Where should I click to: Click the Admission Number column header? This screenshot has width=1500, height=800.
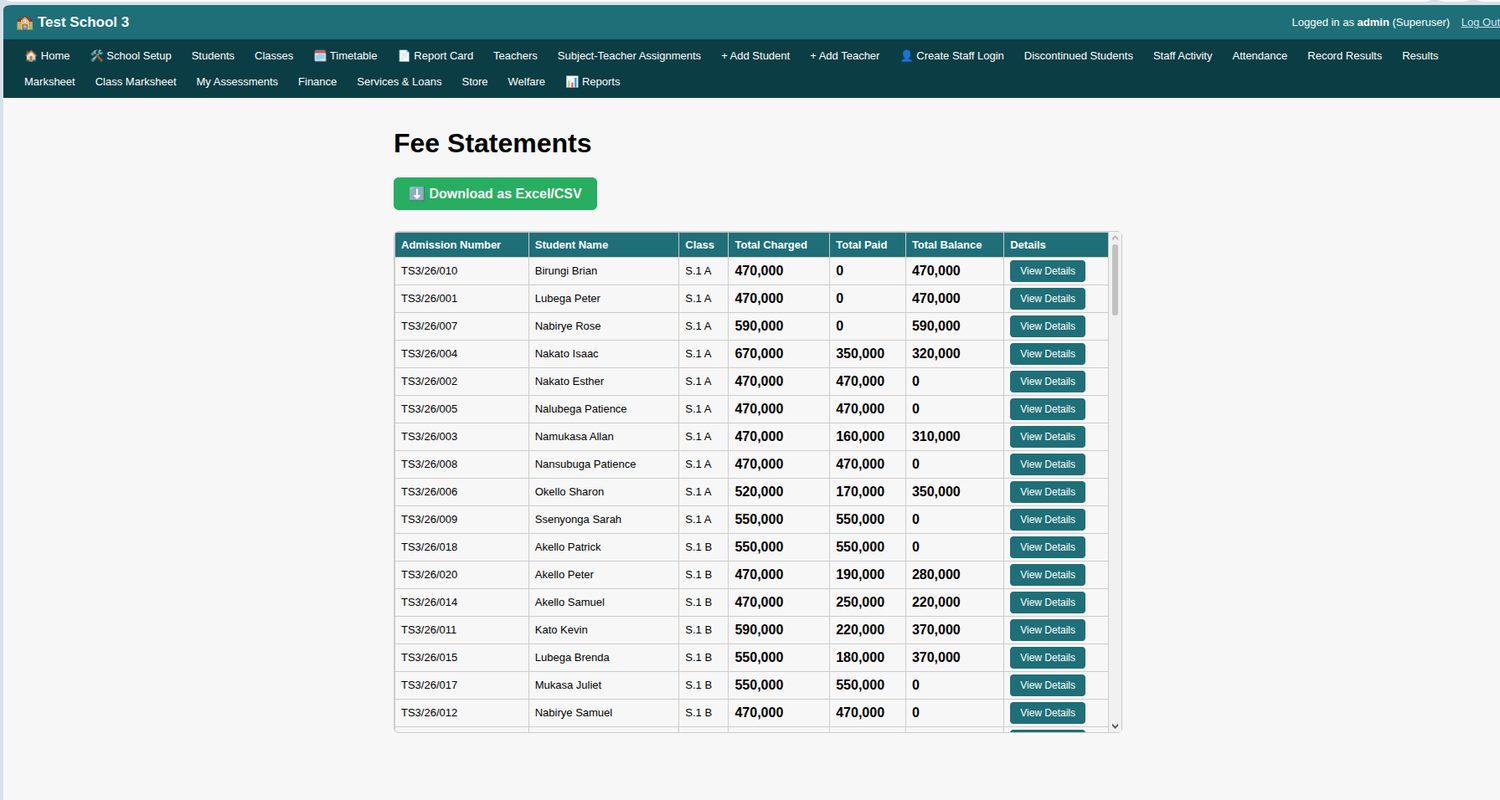(x=461, y=245)
